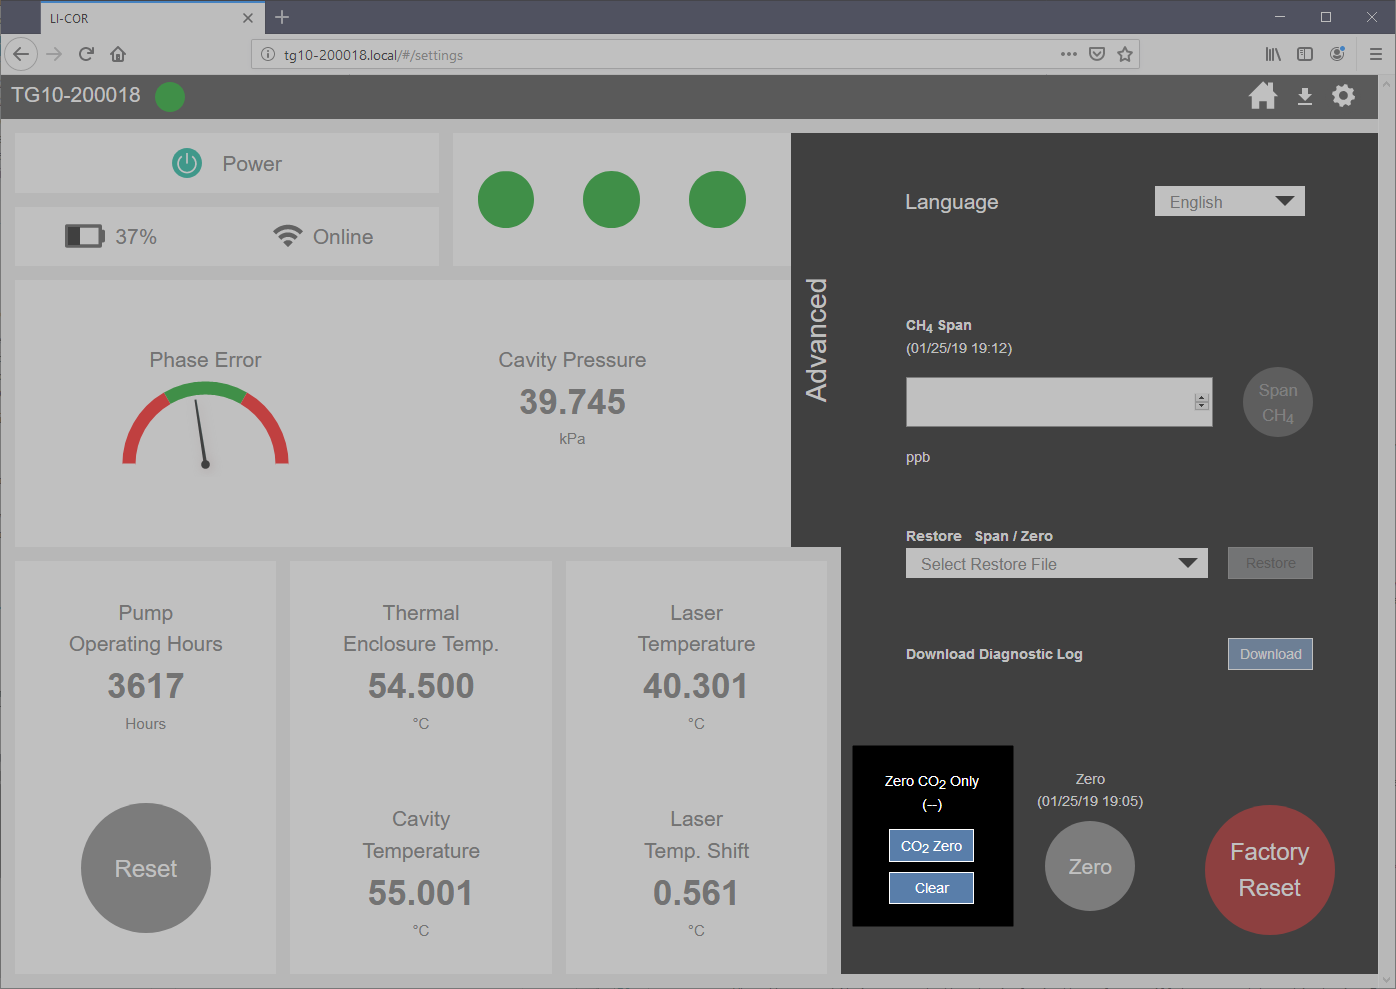The width and height of the screenshot is (1396, 989).
Task: Click the browser reload icon
Action: point(86,54)
